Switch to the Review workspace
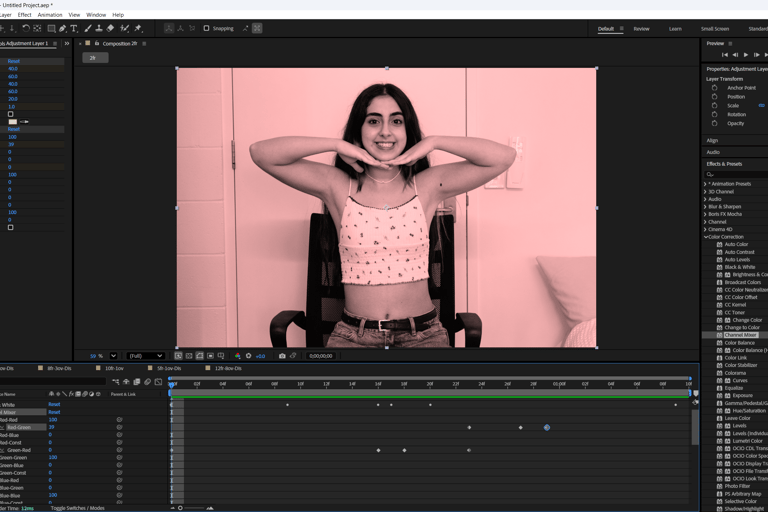 [641, 29]
